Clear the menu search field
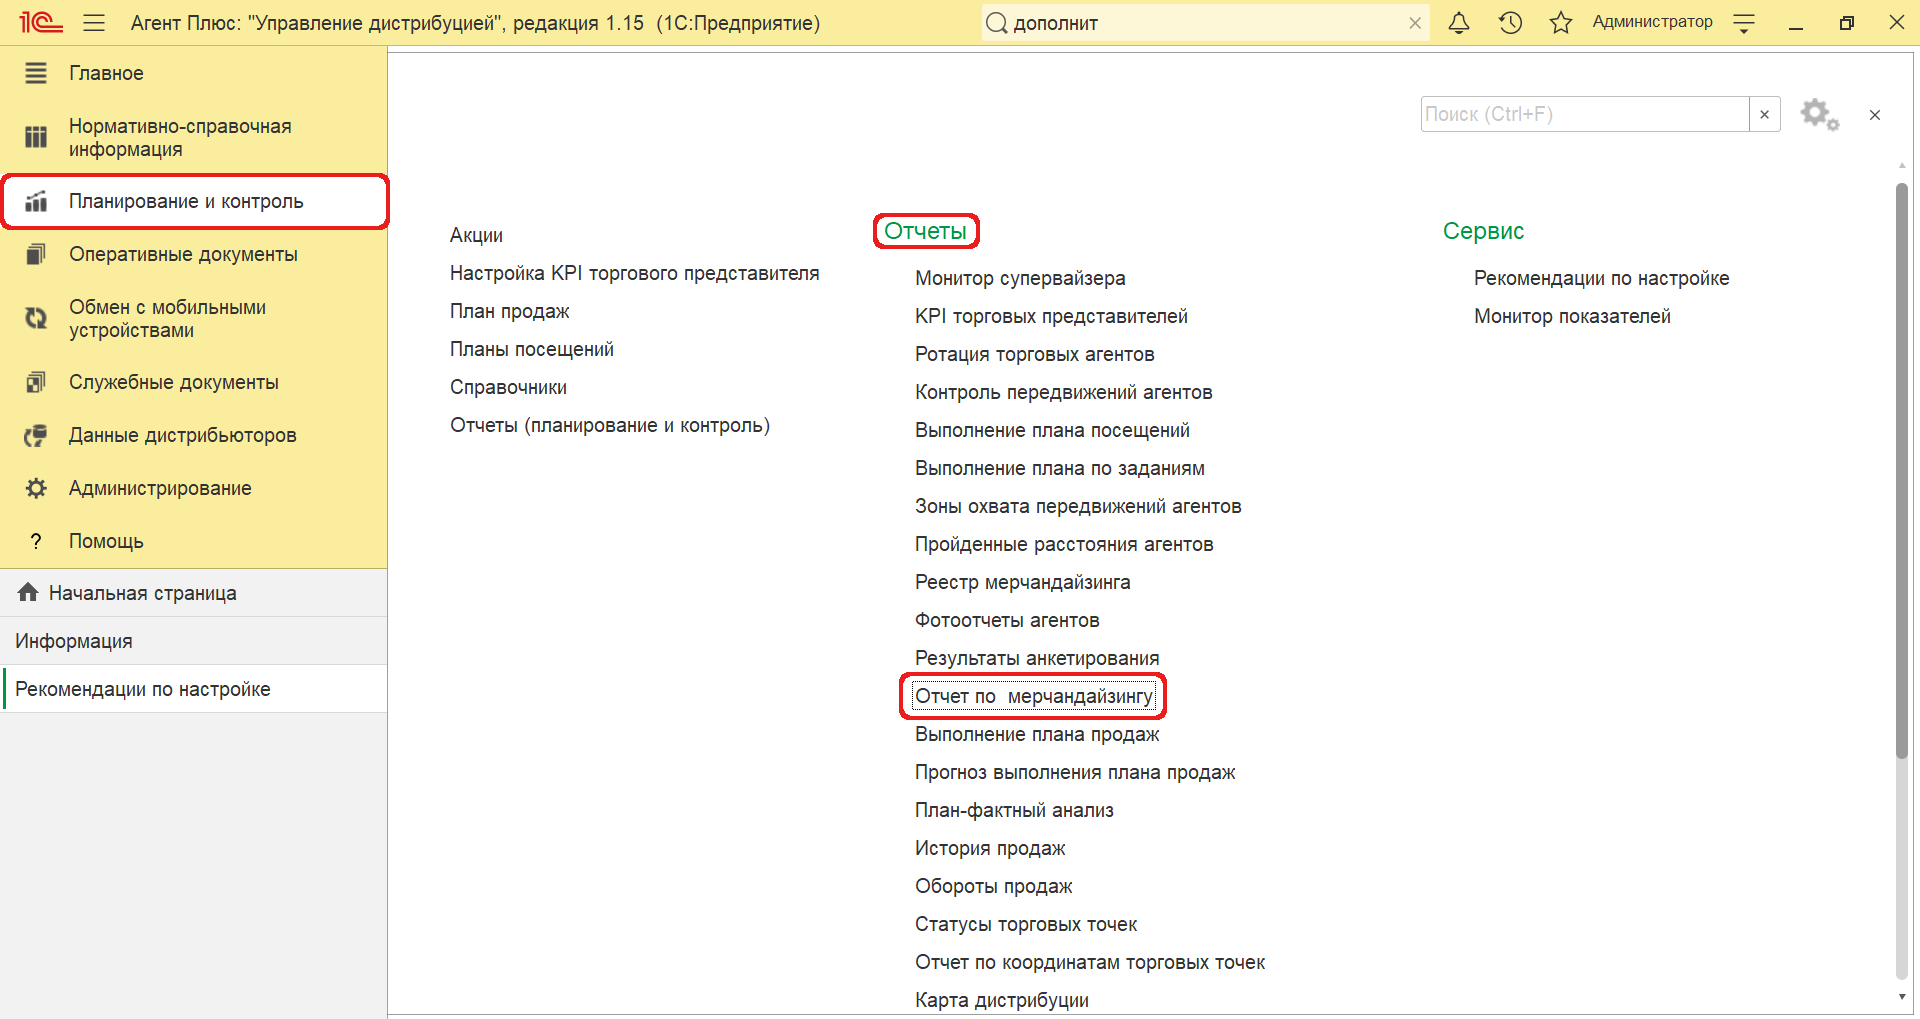Viewport: 1920px width, 1019px height. [1765, 114]
